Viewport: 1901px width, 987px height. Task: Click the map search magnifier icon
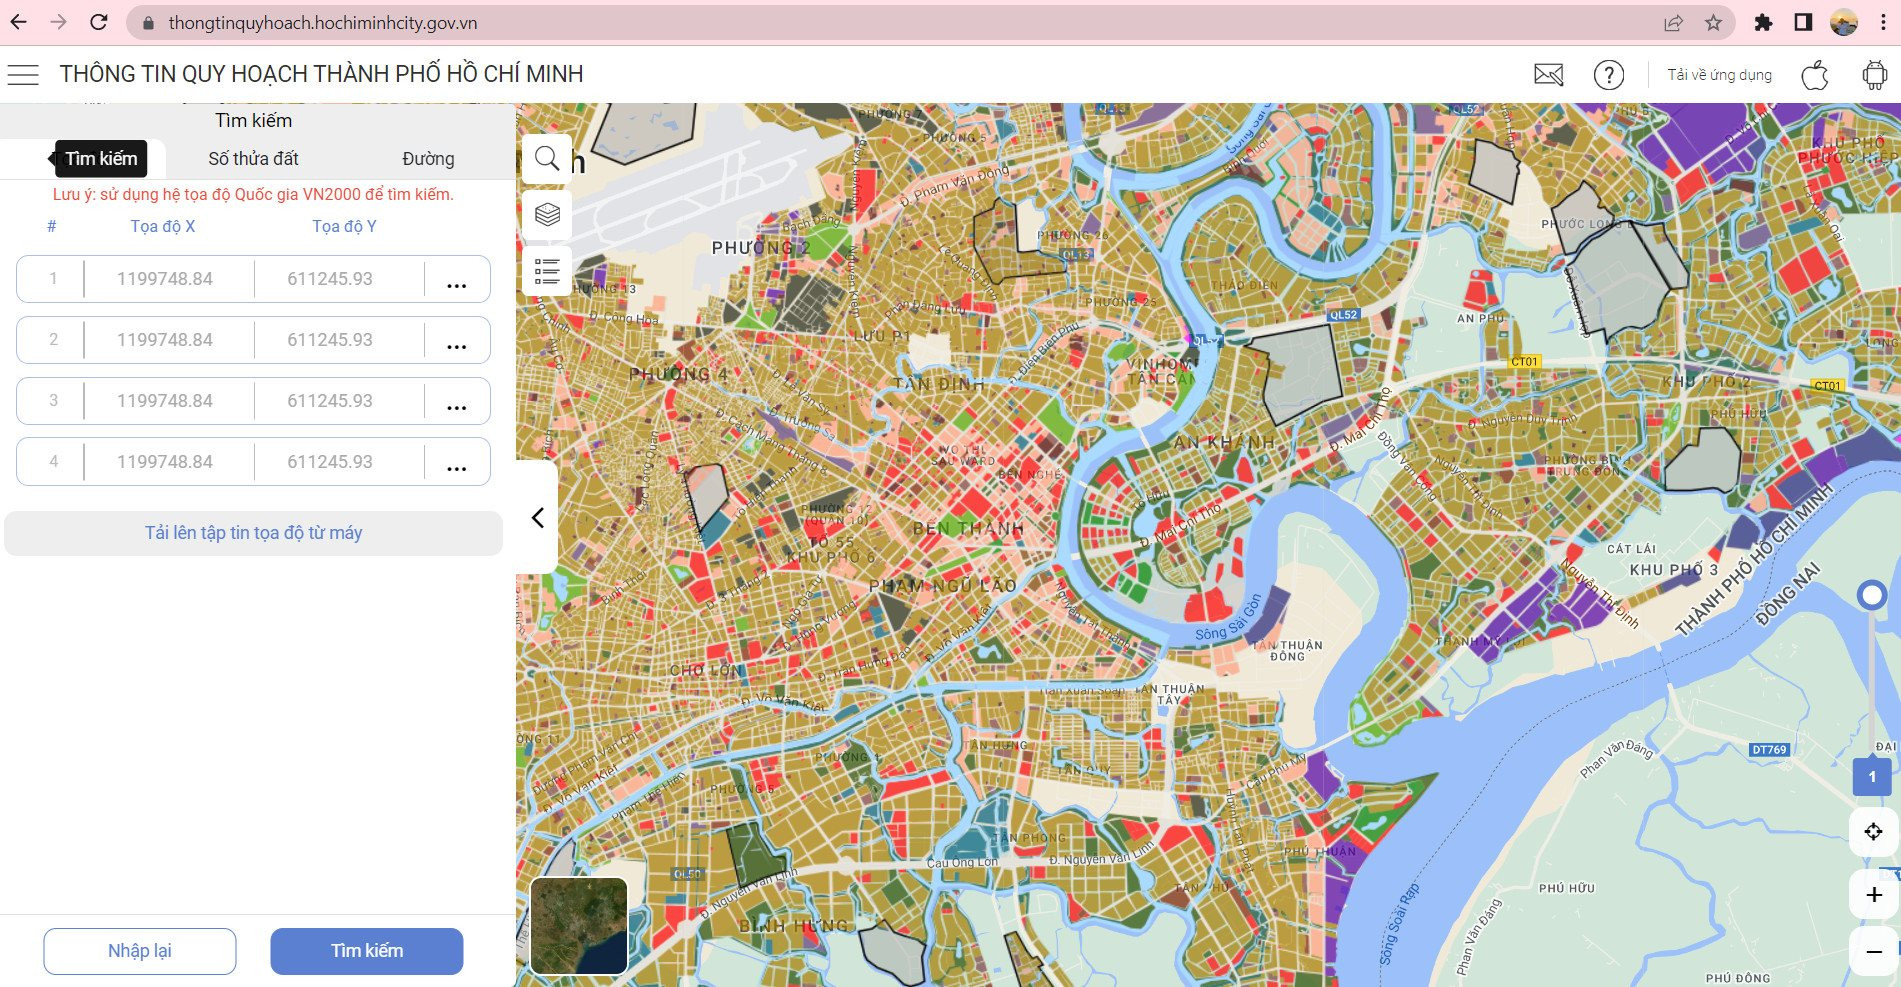(x=547, y=158)
